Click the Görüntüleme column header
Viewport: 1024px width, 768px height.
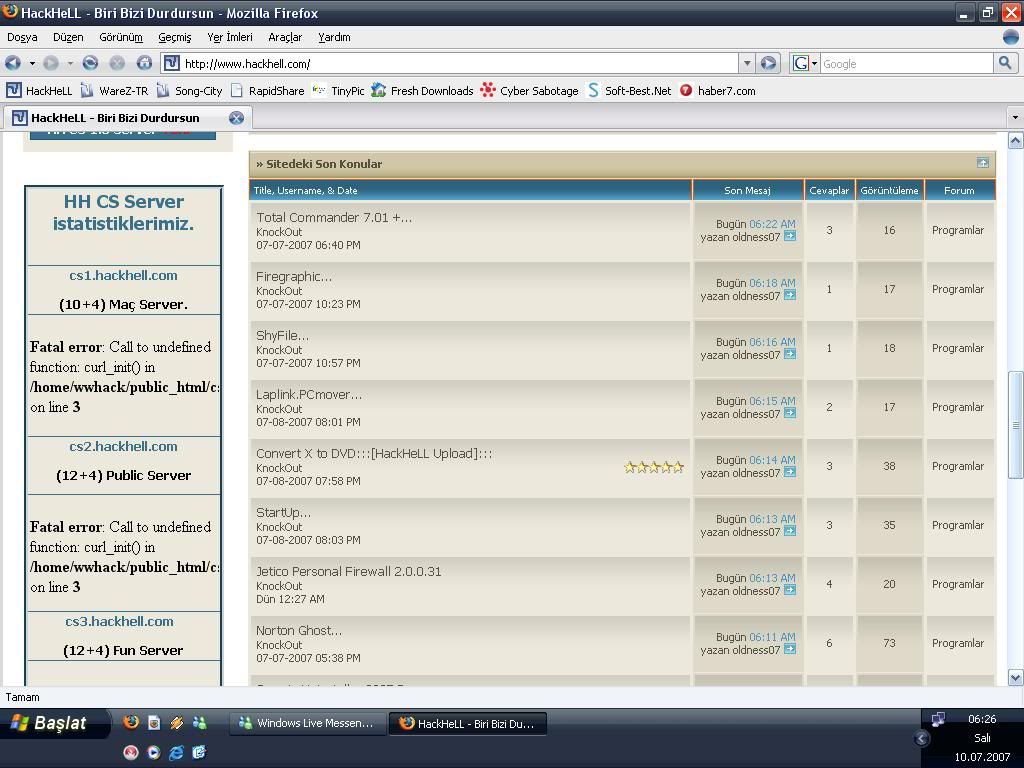click(x=889, y=190)
